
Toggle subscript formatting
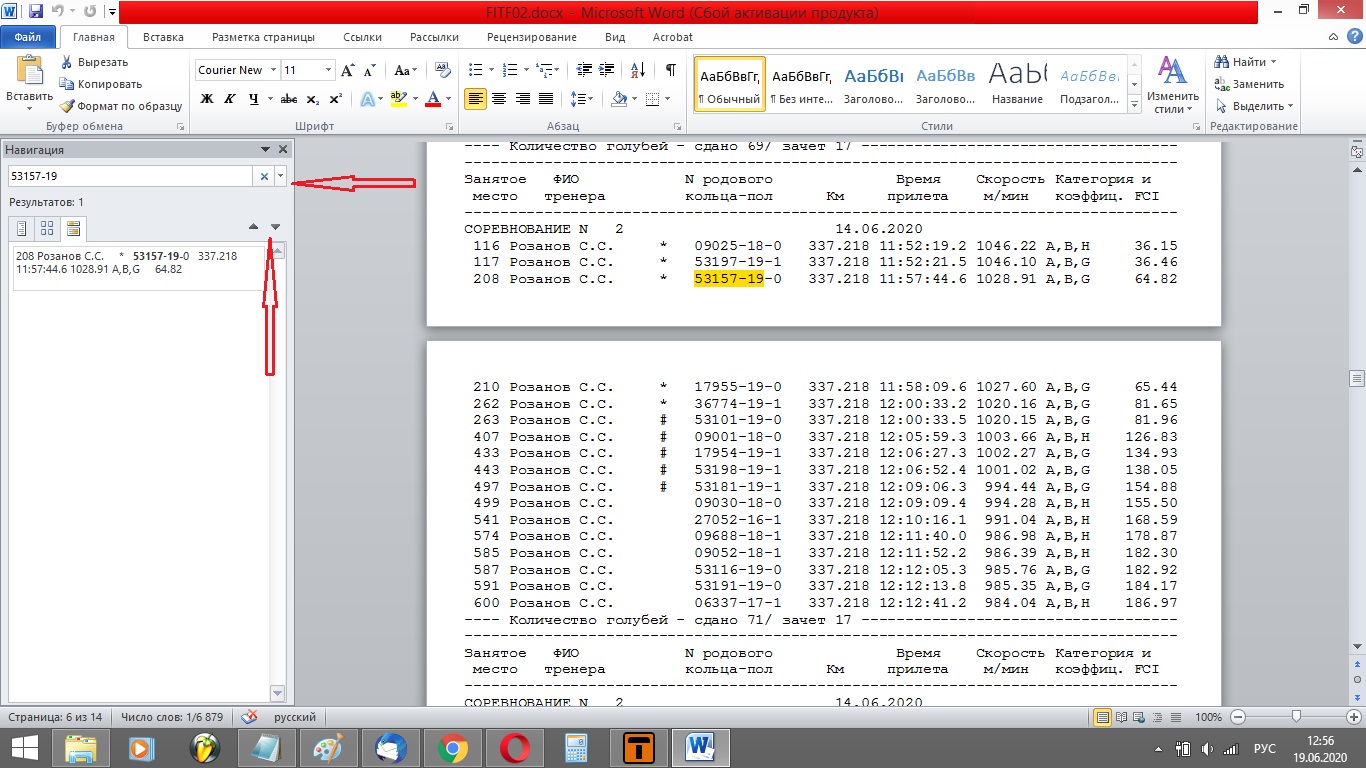[313, 99]
